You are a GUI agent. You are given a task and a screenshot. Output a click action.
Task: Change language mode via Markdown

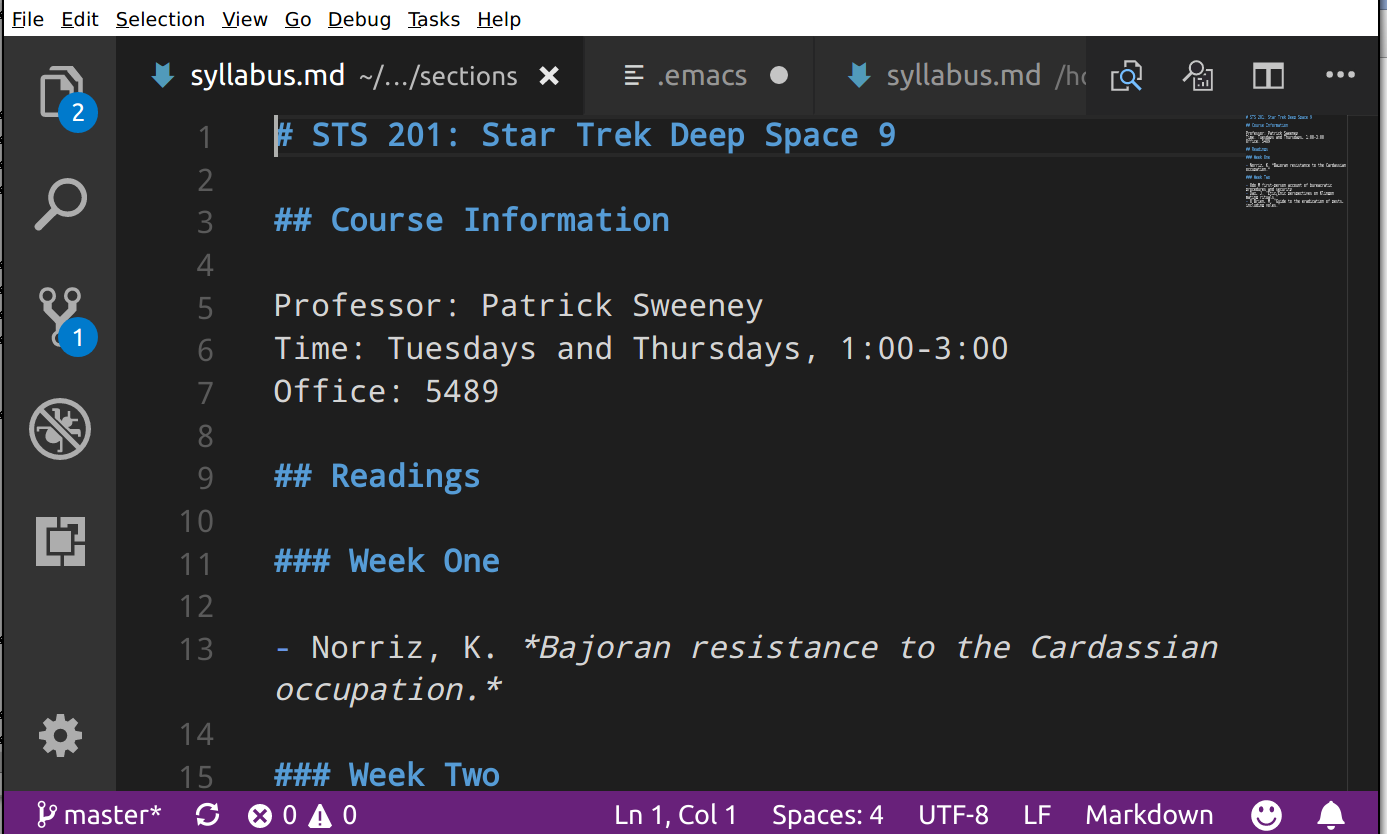pyautogui.click(x=1149, y=815)
